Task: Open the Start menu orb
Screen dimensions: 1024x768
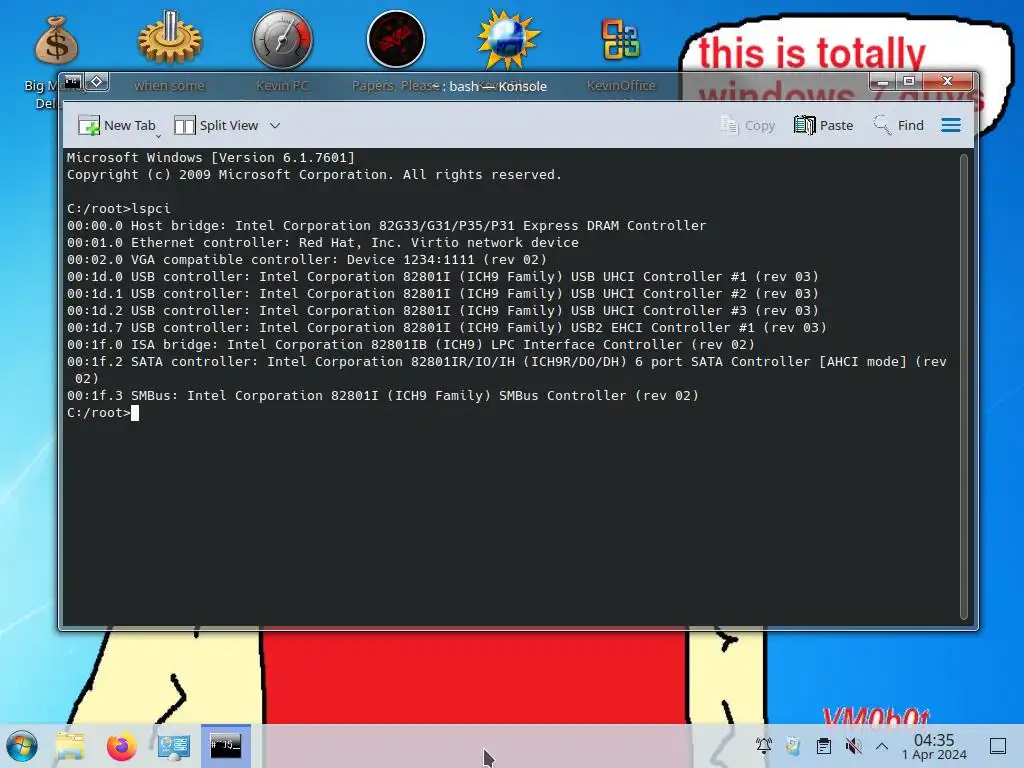Action: click(22, 746)
